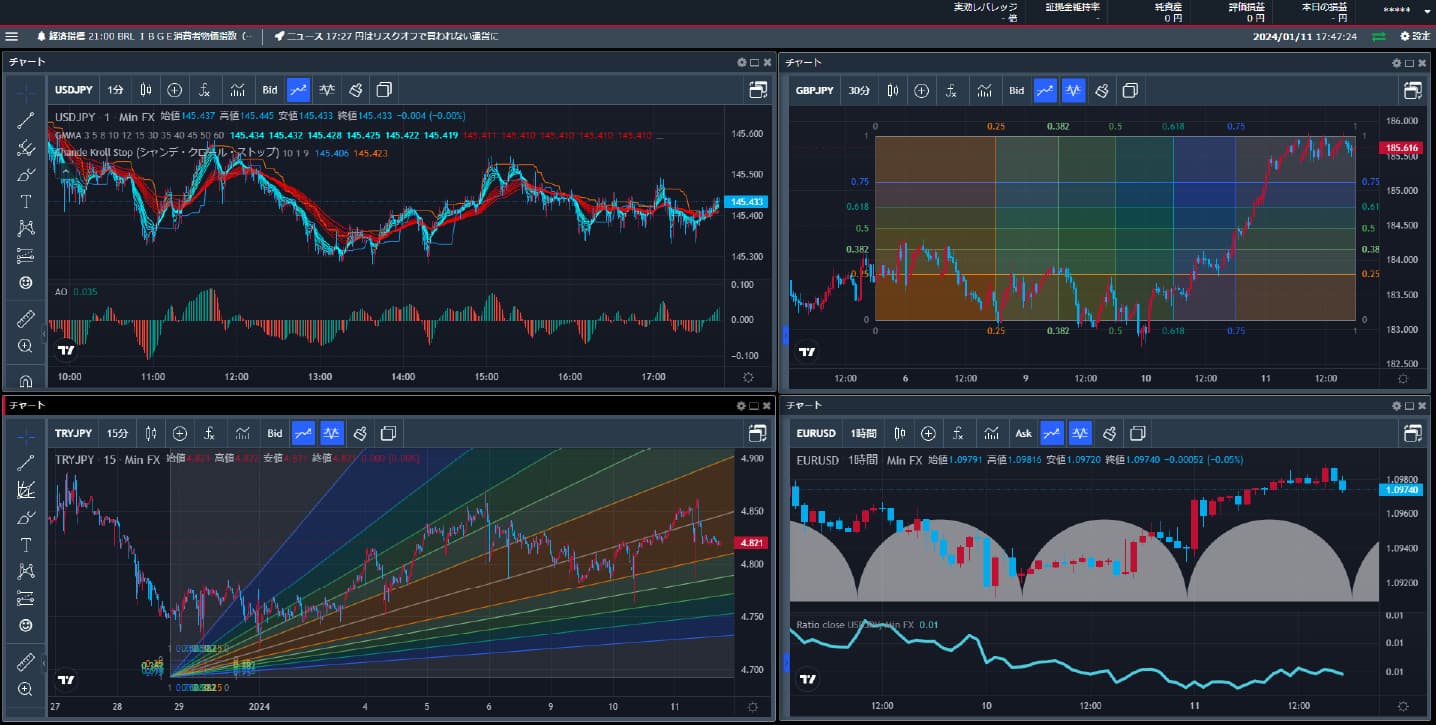Toggle the line chart button in TRYJPY toolbar
Screen dimensions: 1436x725
[x=303, y=433]
